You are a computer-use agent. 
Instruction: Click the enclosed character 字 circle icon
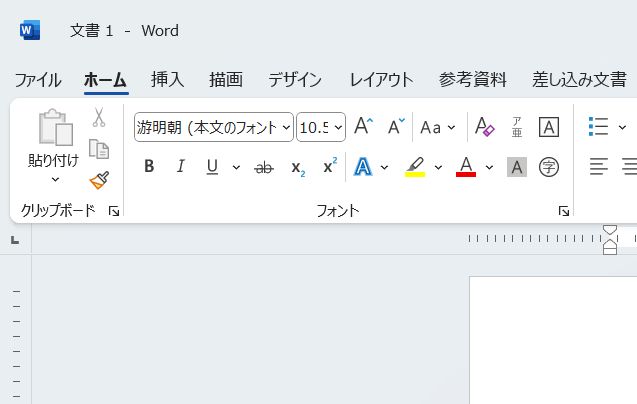coord(548,167)
